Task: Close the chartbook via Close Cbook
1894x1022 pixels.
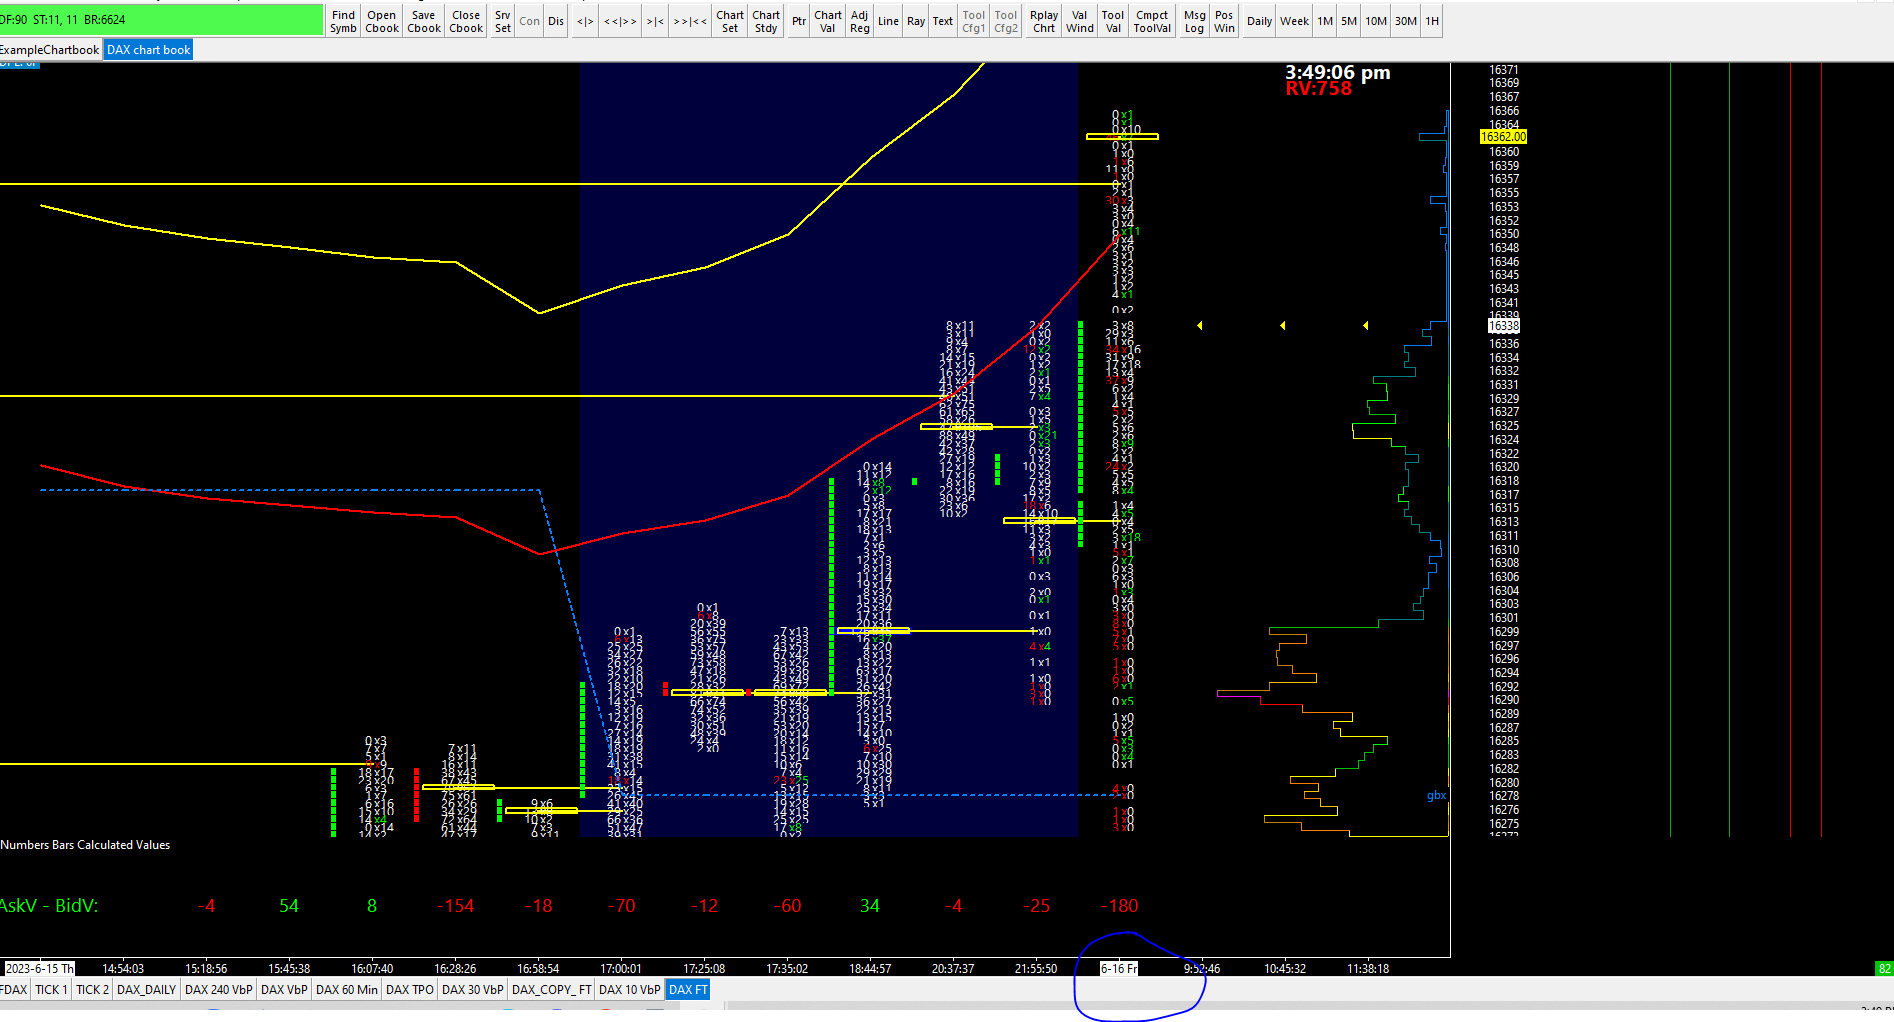Action: coord(466,21)
